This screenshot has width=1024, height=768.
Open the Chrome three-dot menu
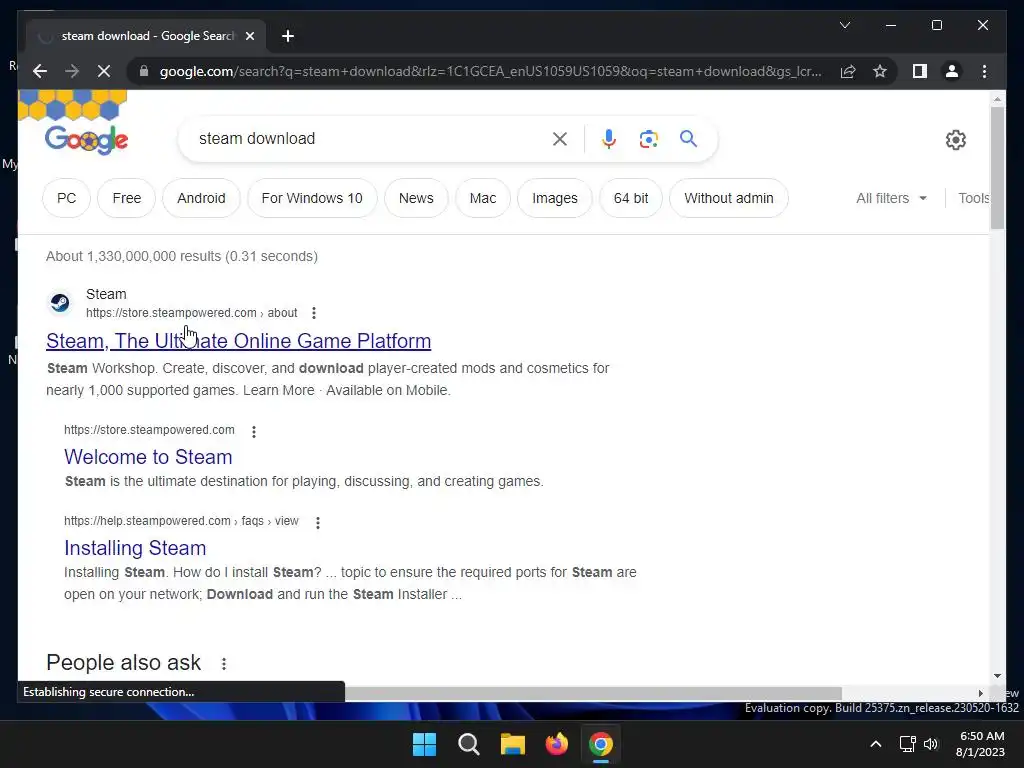(x=984, y=71)
